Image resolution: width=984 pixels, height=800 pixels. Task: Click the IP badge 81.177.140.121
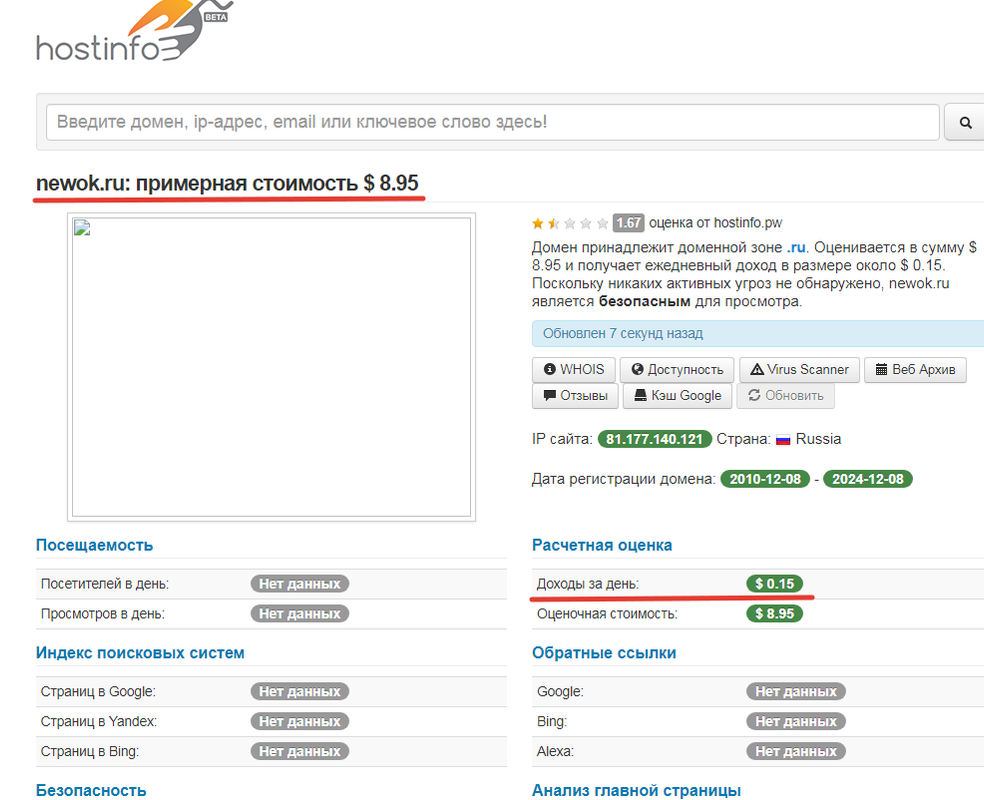pos(655,439)
